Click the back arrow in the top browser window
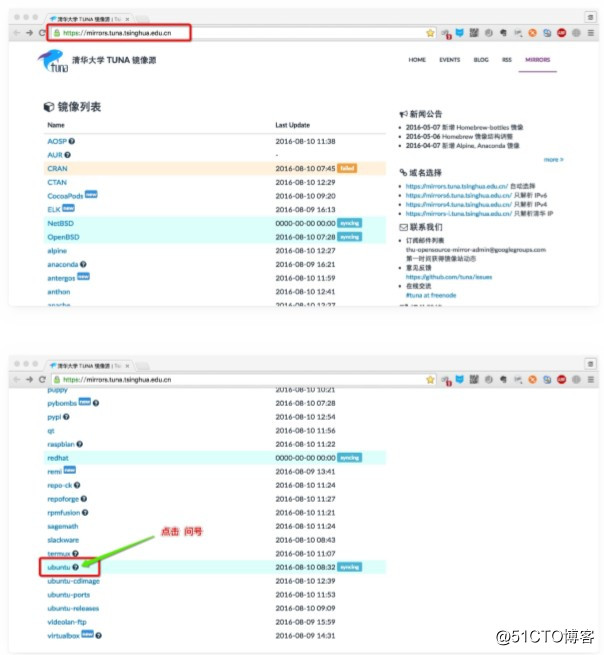 tap(17, 33)
